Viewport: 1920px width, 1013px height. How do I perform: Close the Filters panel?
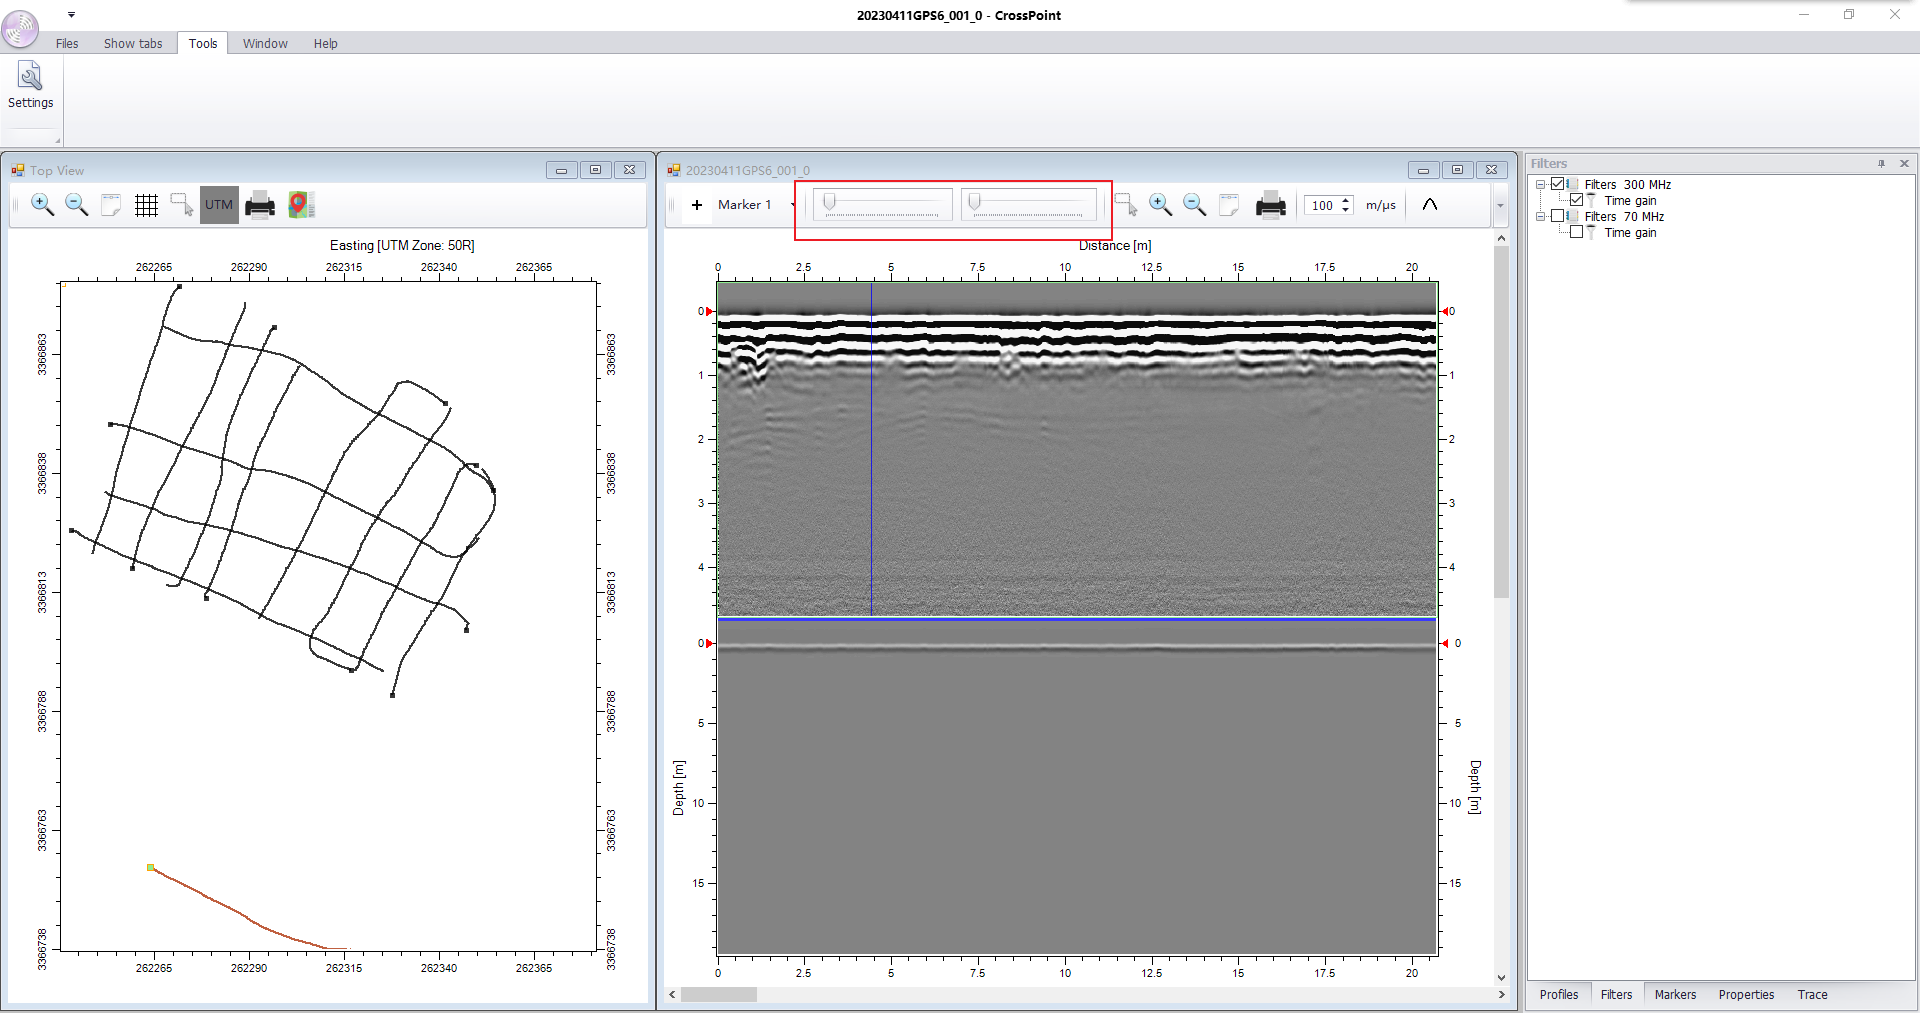1904,163
